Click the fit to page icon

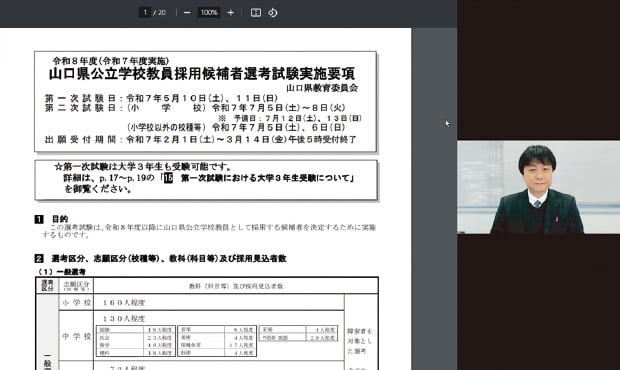click(256, 13)
